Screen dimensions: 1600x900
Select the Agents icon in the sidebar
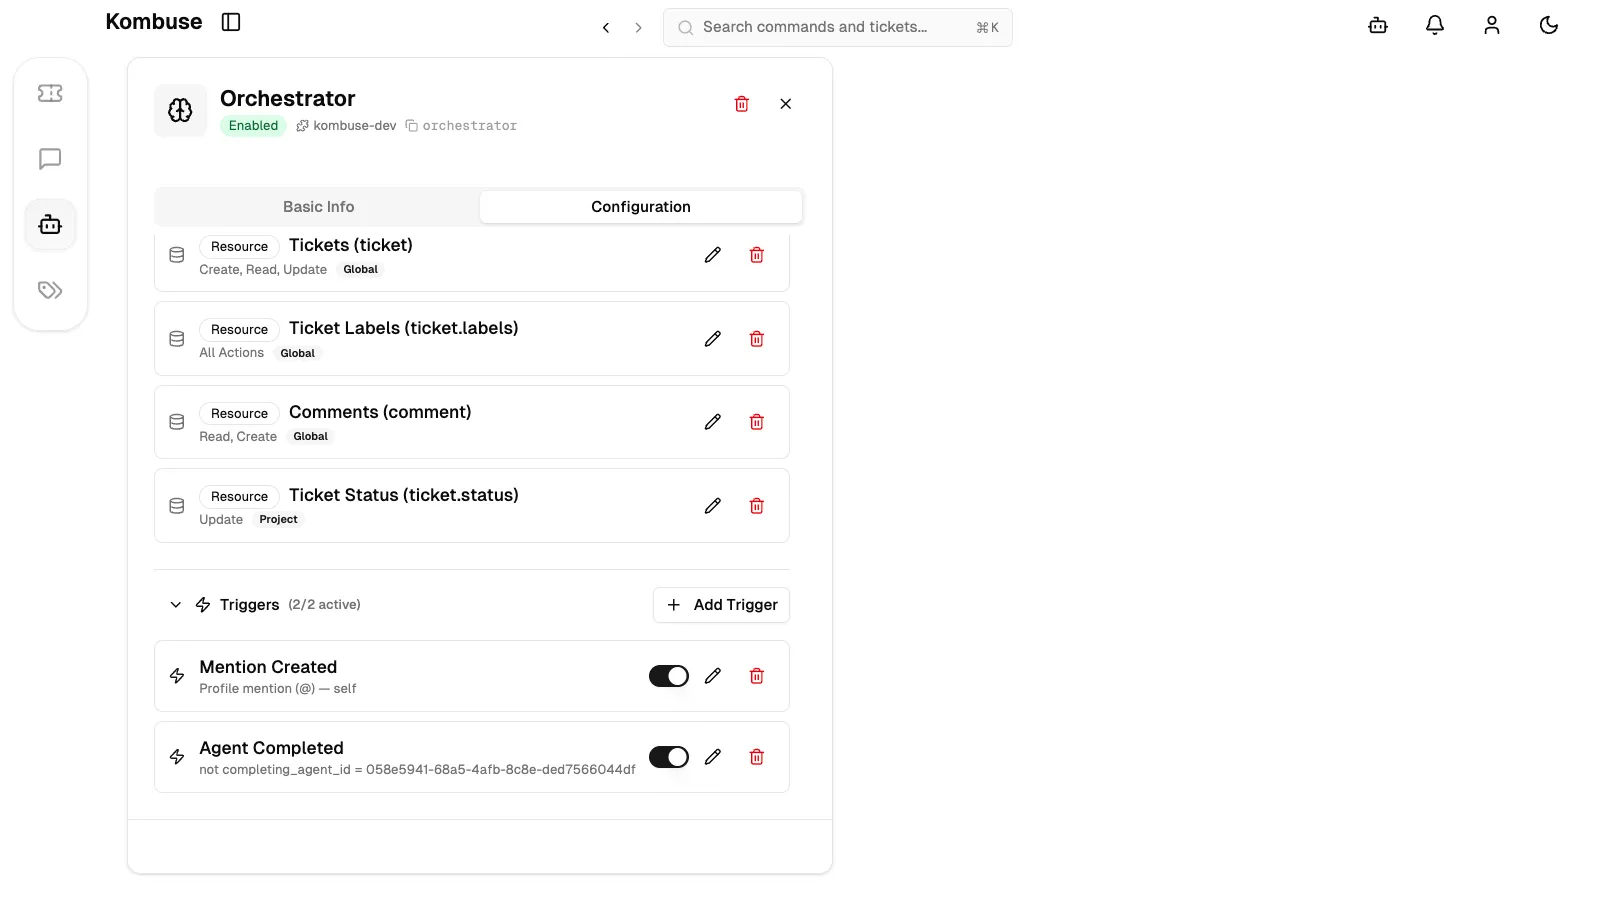coord(50,224)
